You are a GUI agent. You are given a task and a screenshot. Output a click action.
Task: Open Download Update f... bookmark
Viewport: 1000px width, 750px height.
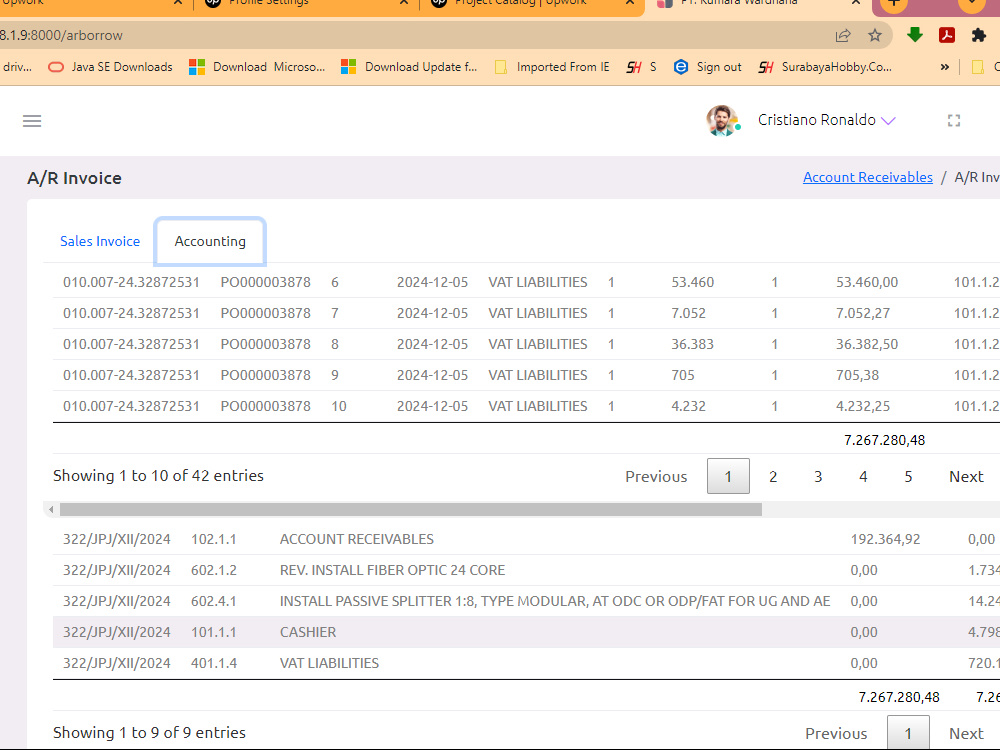coord(409,67)
